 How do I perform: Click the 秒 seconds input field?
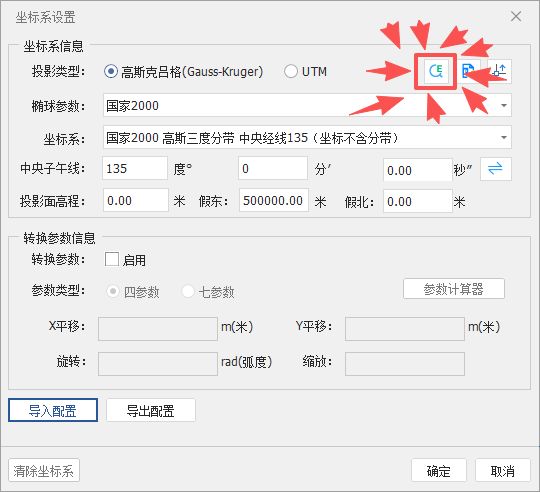417,170
